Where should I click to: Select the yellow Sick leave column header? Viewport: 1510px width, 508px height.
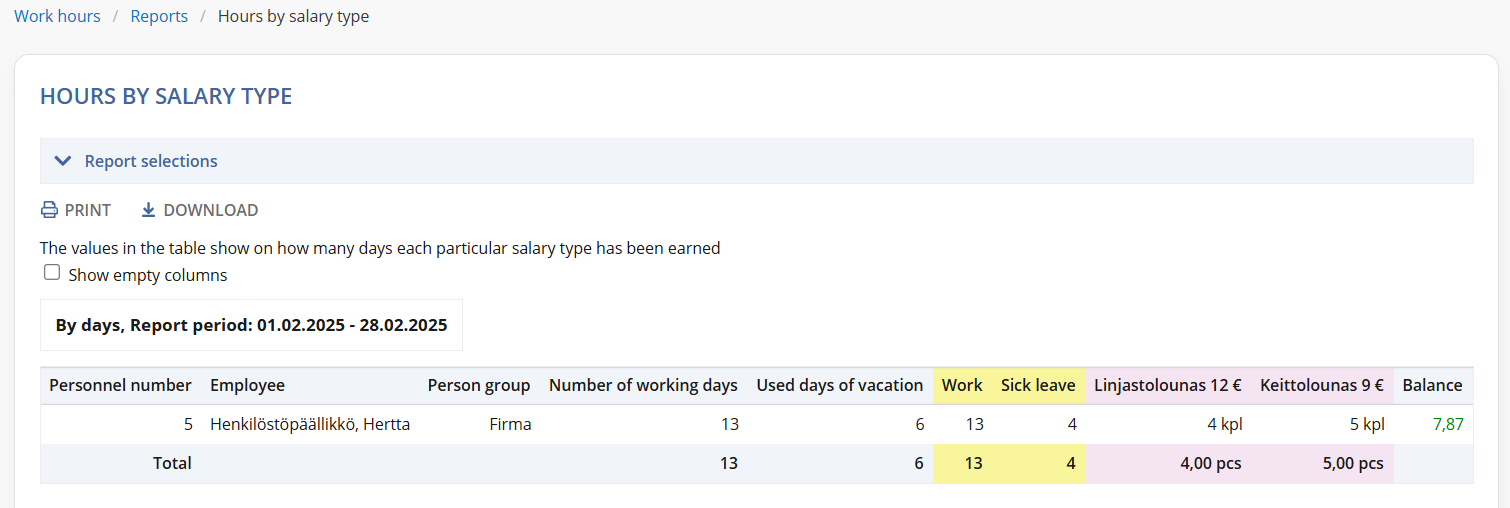coord(1038,385)
